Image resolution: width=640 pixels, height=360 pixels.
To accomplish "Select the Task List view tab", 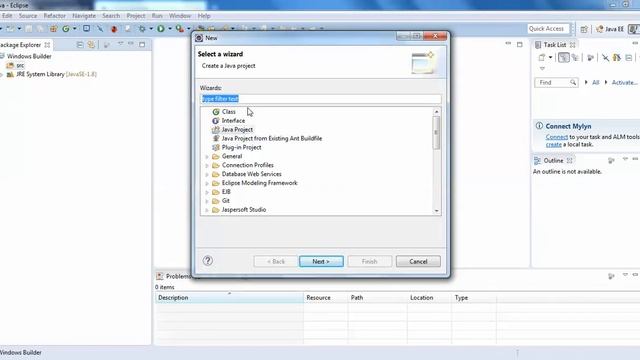I will point(555,44).
